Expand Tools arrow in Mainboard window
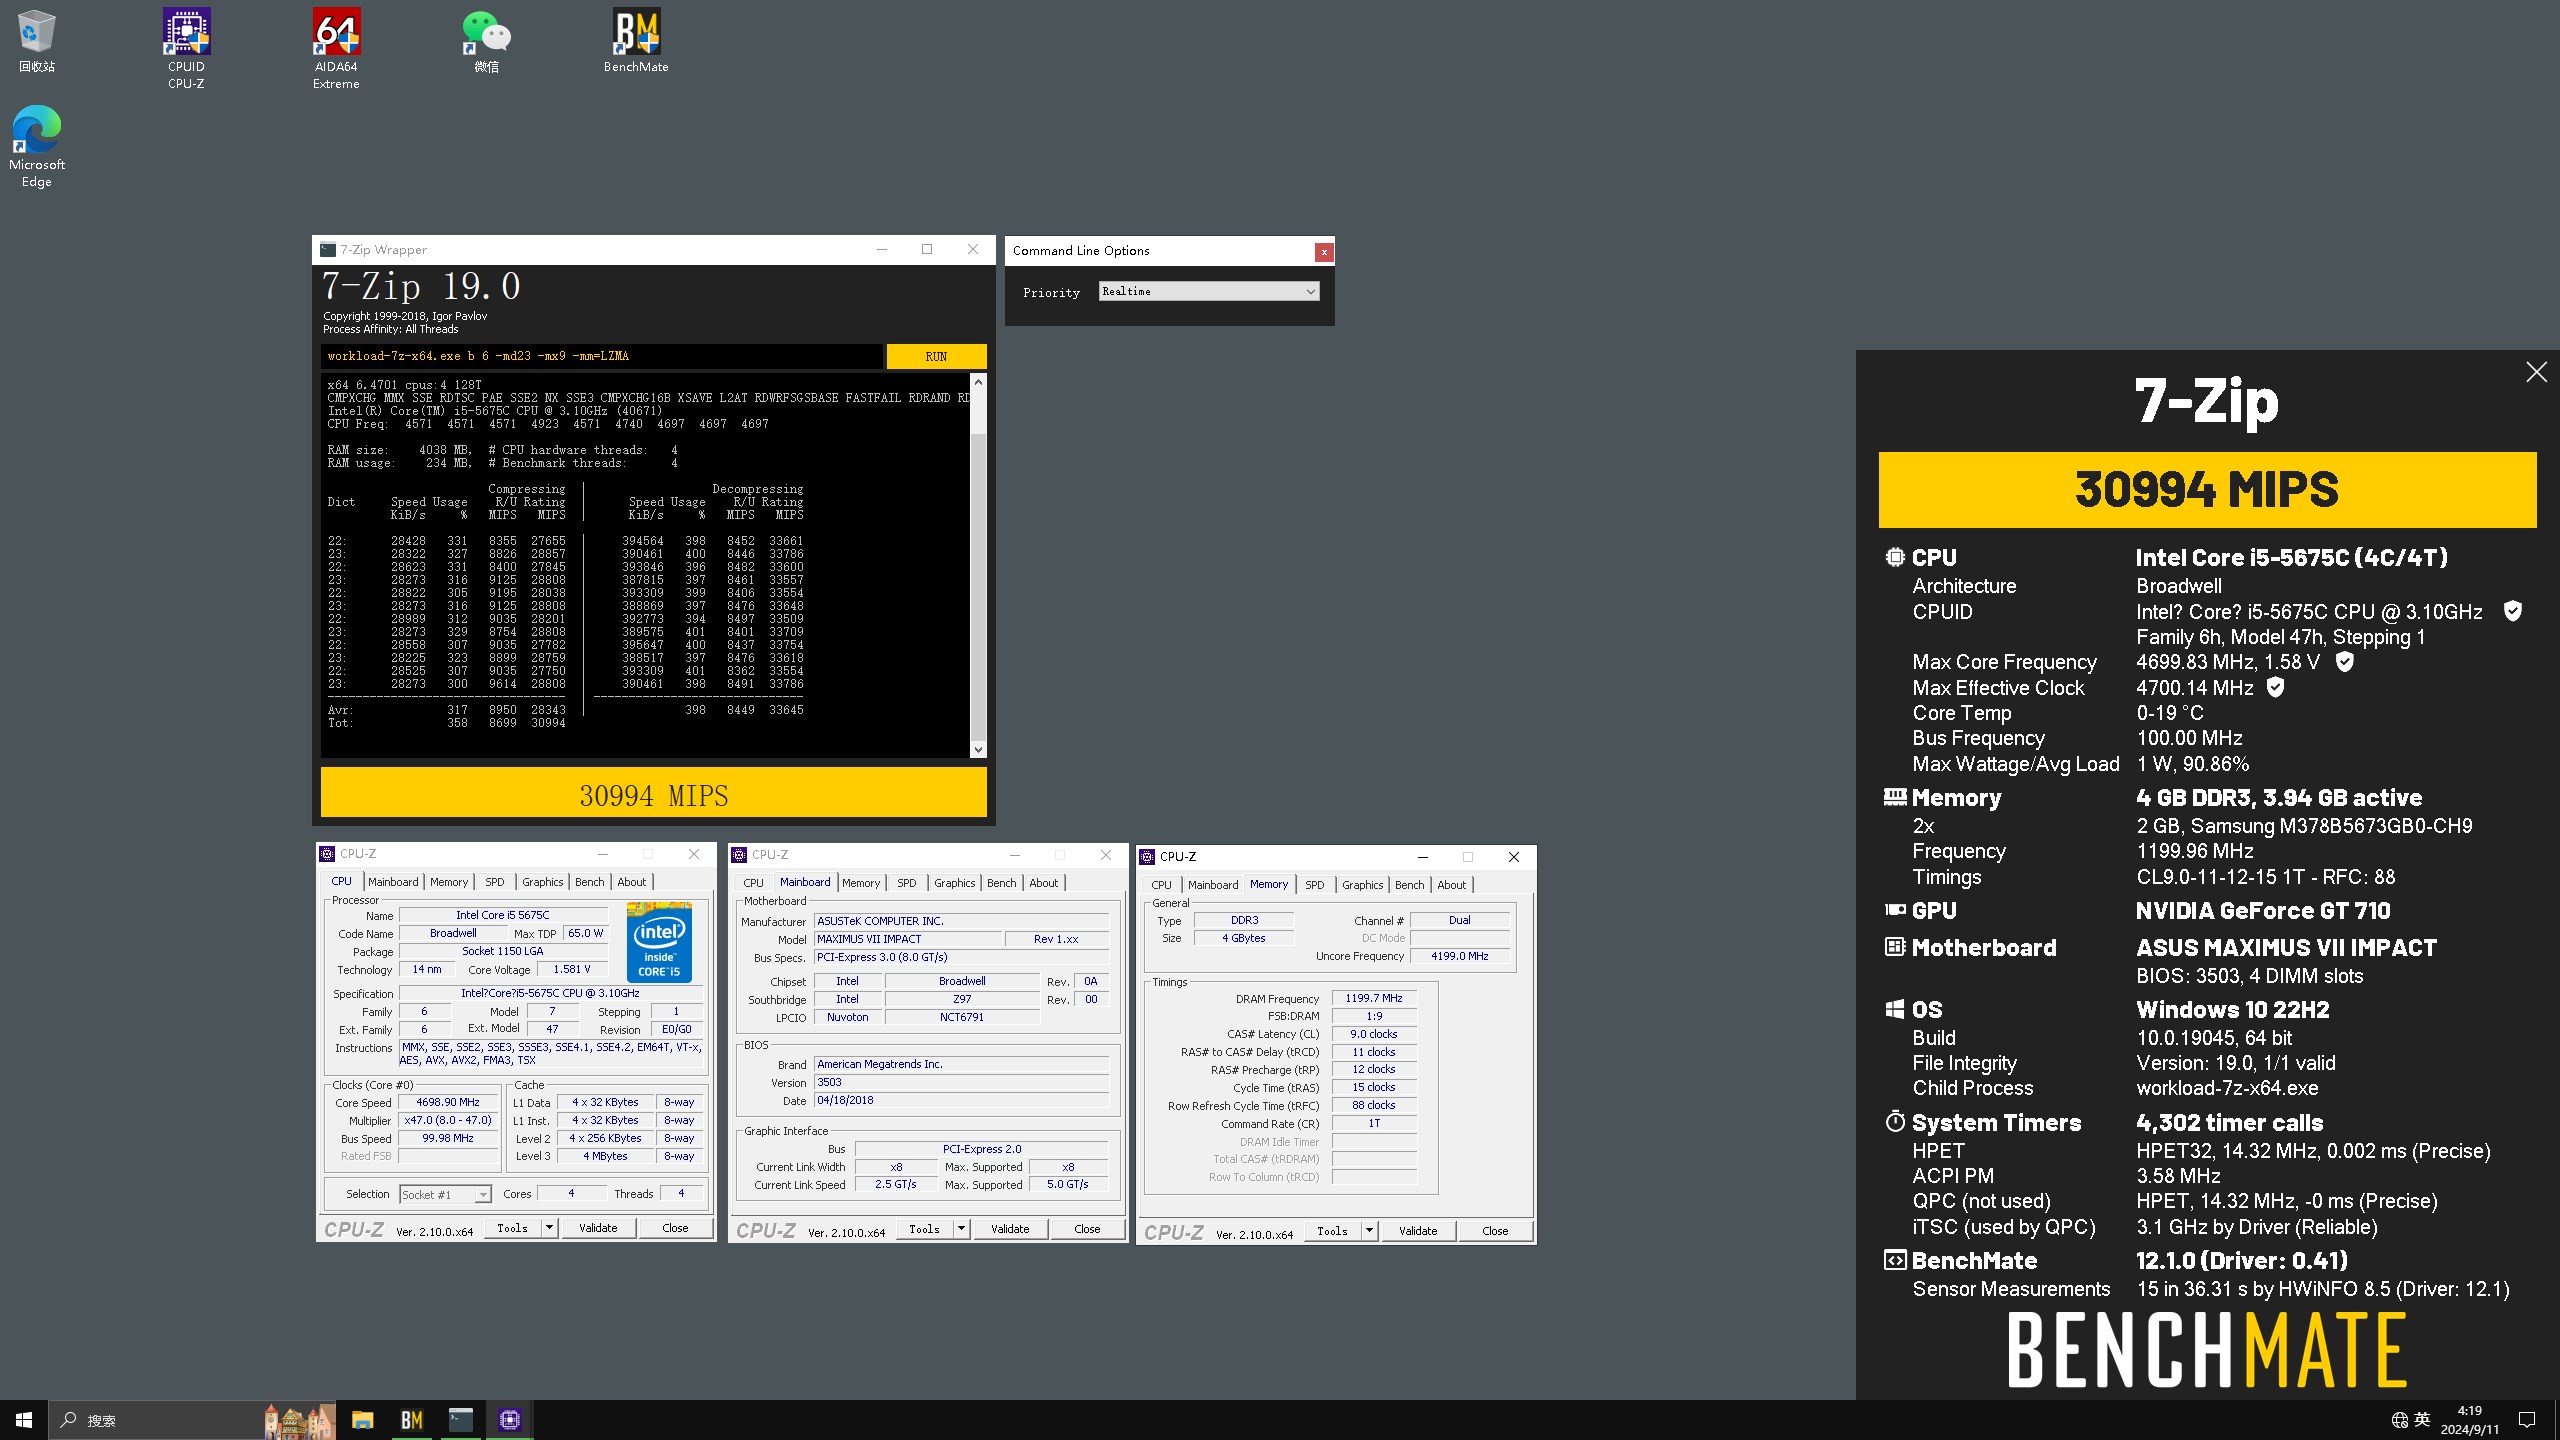 961,1229
